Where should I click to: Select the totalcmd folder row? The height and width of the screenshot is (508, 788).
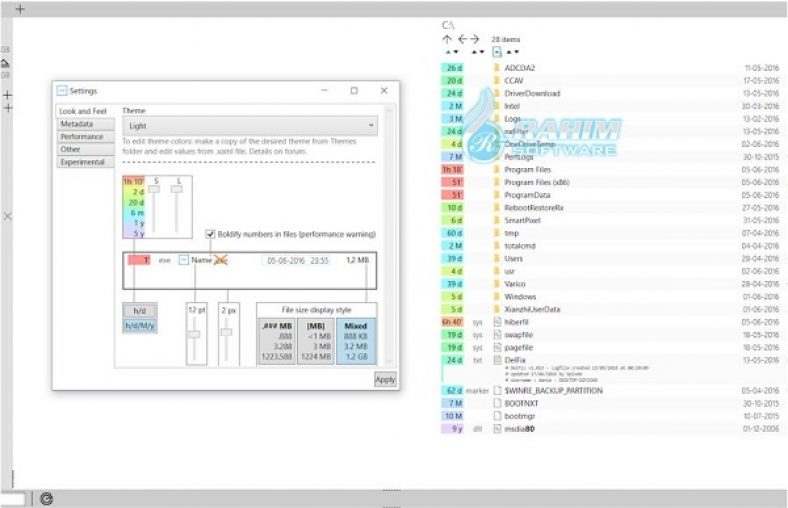tap(610, 246)
